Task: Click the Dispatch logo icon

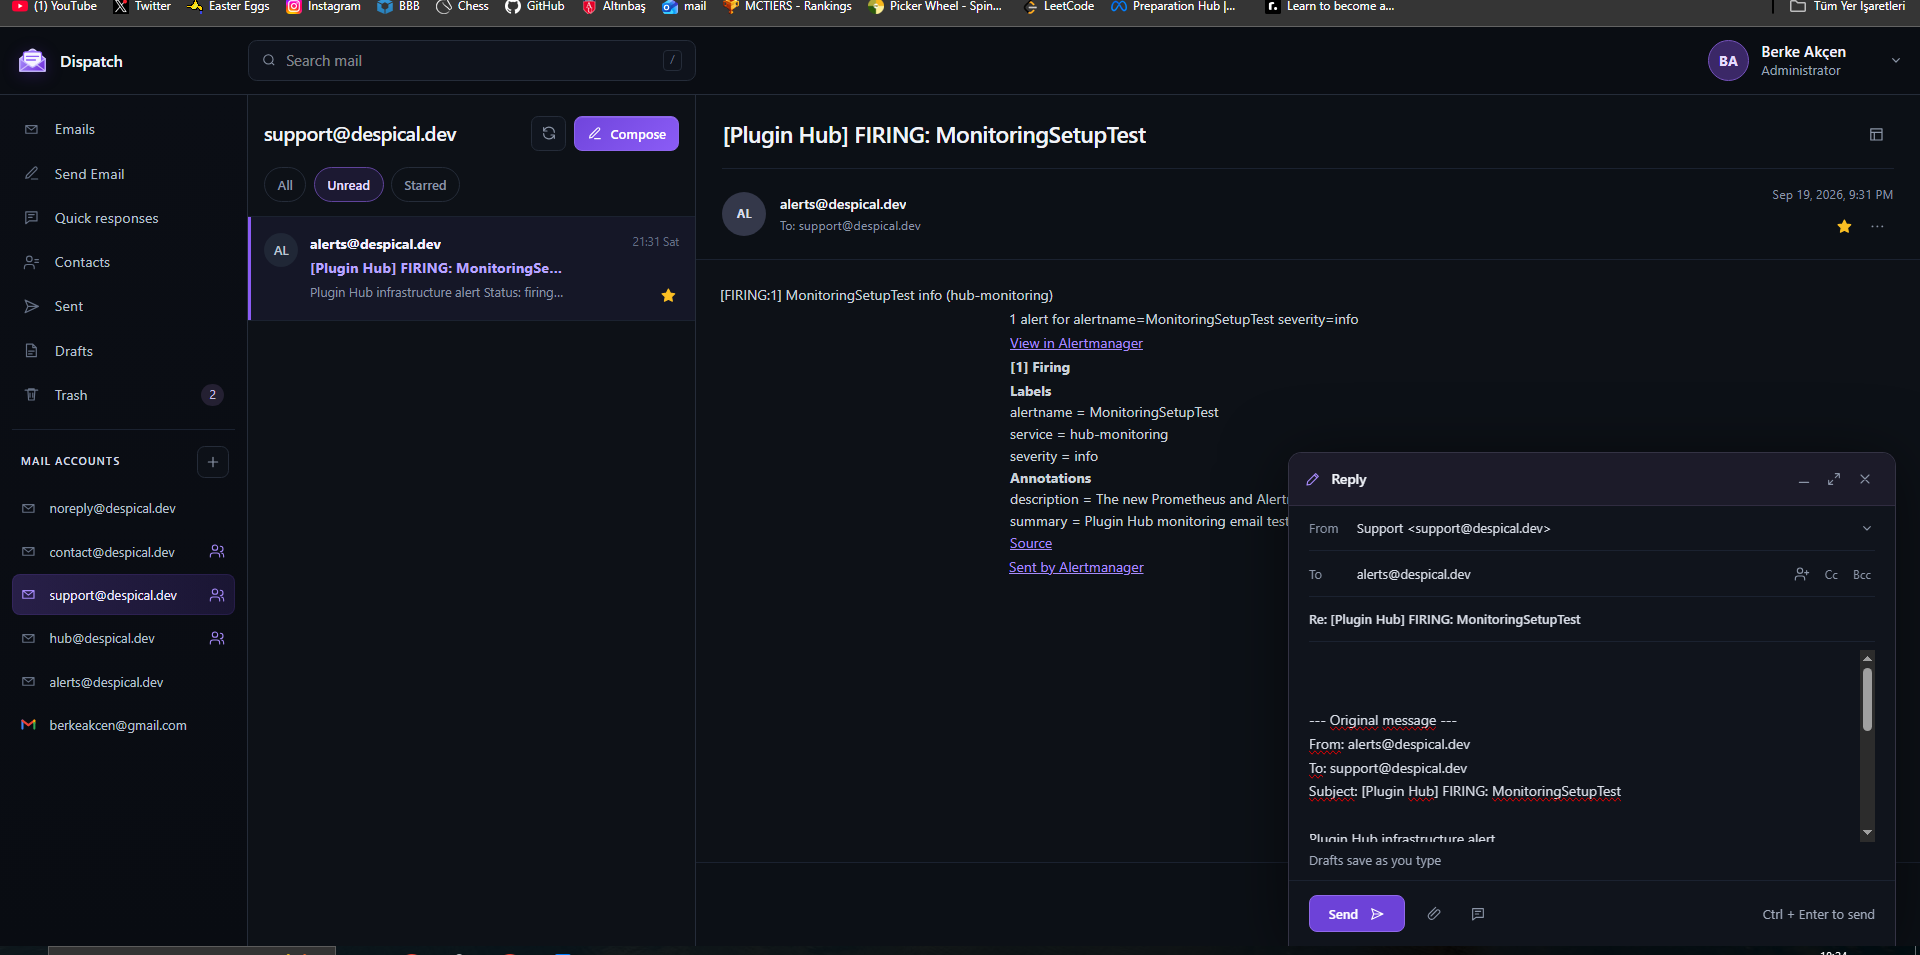Action: [x=32, y=61]
